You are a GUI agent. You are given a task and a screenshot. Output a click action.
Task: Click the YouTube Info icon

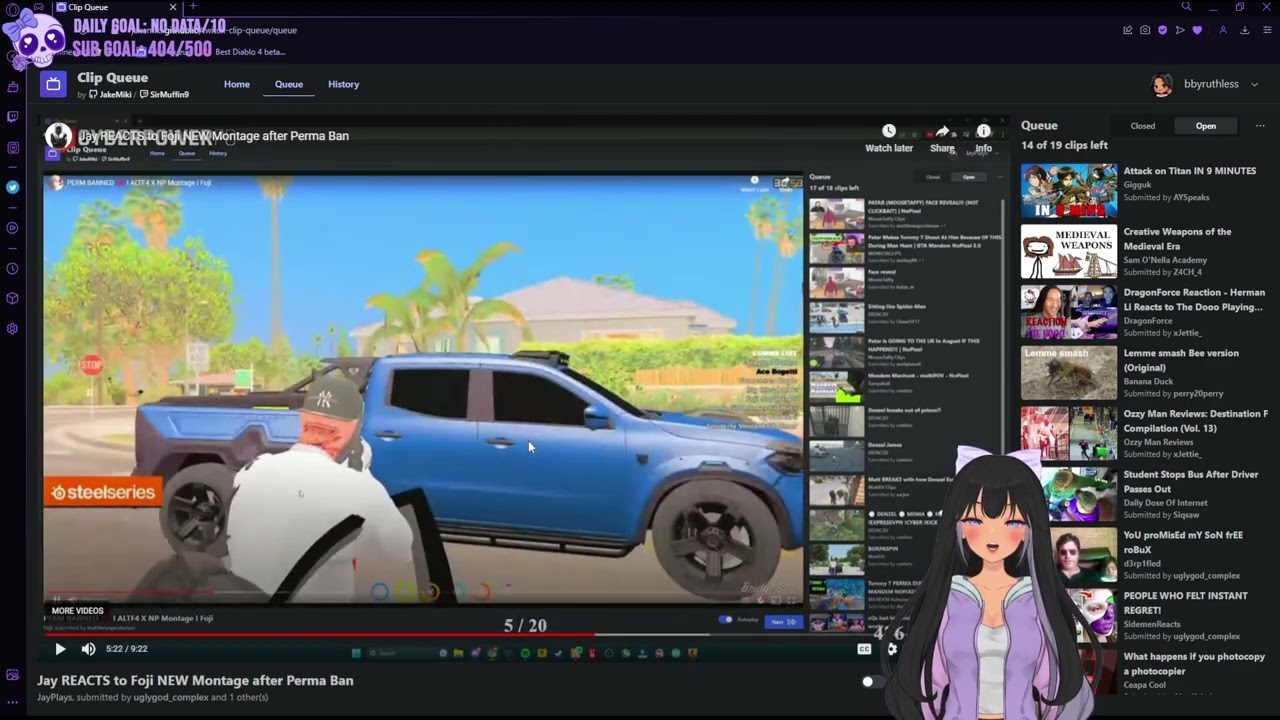(983, 131)
